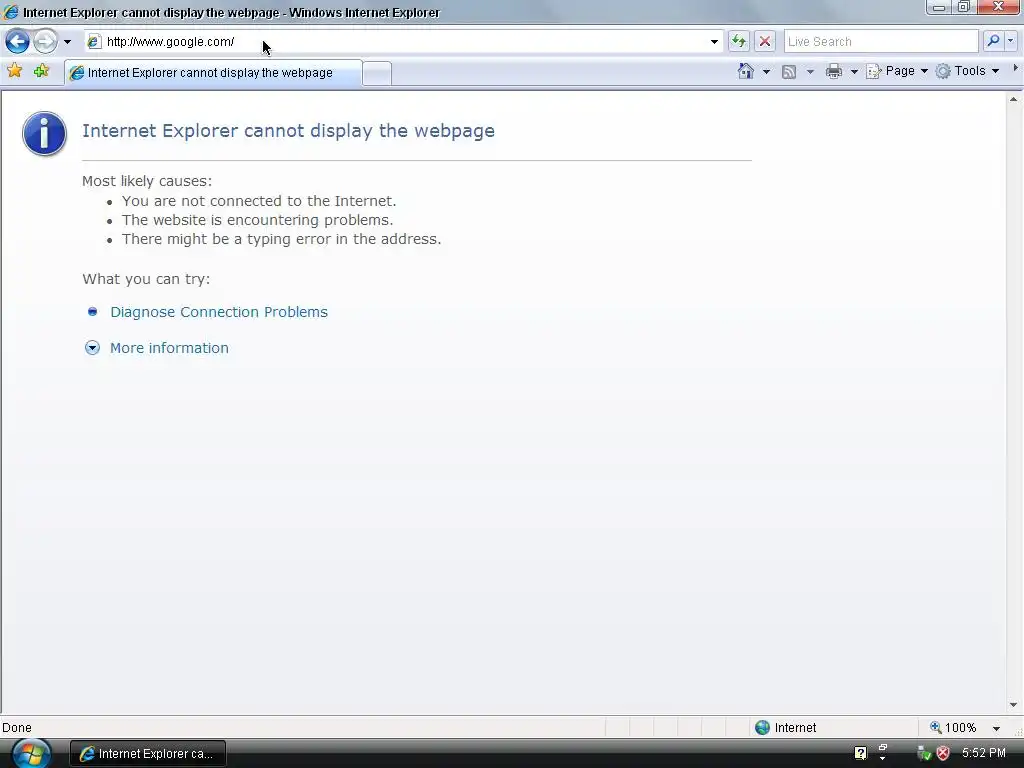Click 'The website is encountering problems.' text
The width and height of the screenshot is (1024, 768).
tap(257, 220)
